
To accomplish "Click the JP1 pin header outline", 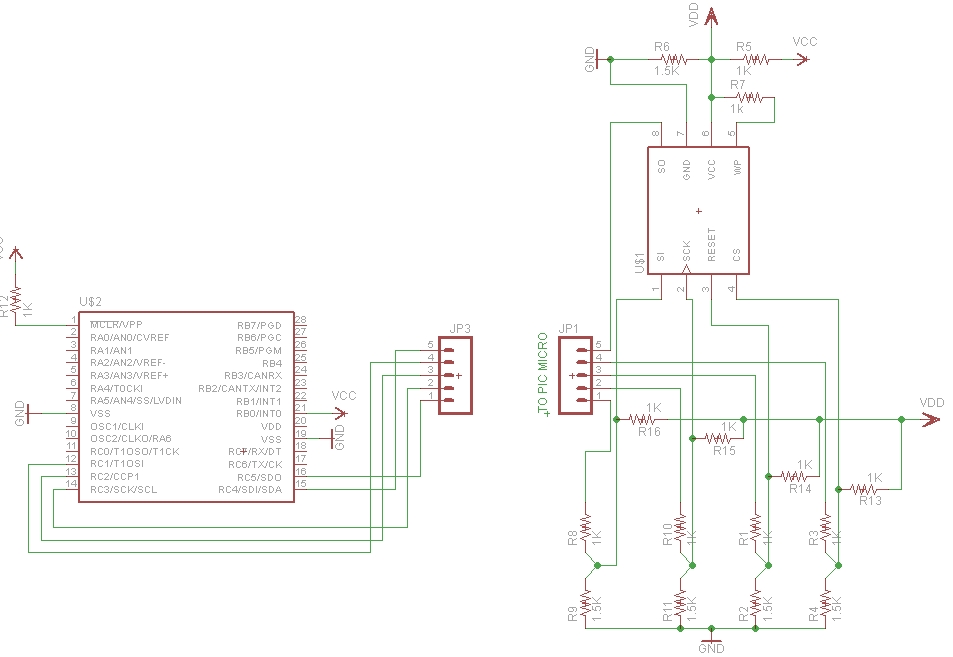I will pyautogui.click(x=575, y=376).
